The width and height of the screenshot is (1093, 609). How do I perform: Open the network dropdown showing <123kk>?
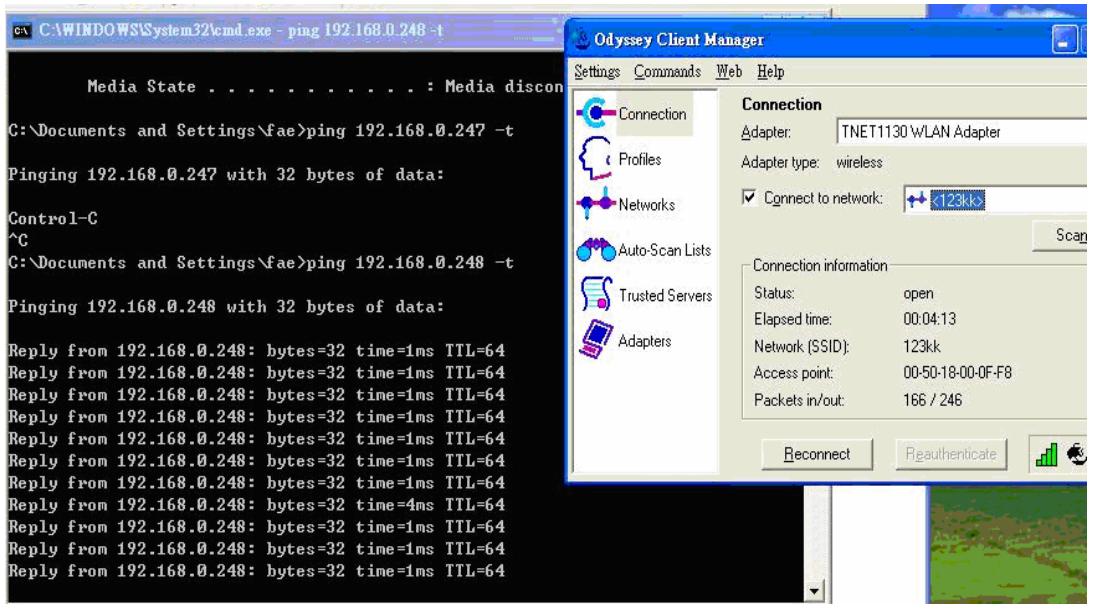pos(995,200)
